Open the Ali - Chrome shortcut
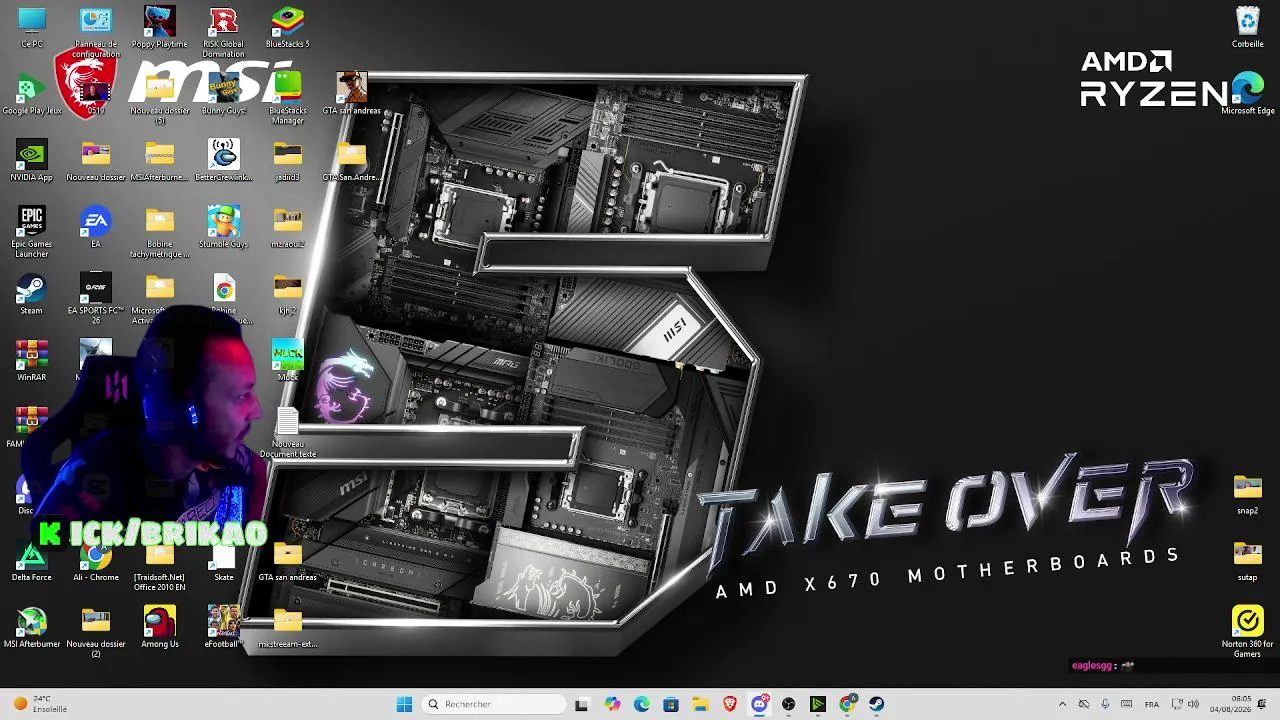 tap(96, 561)
